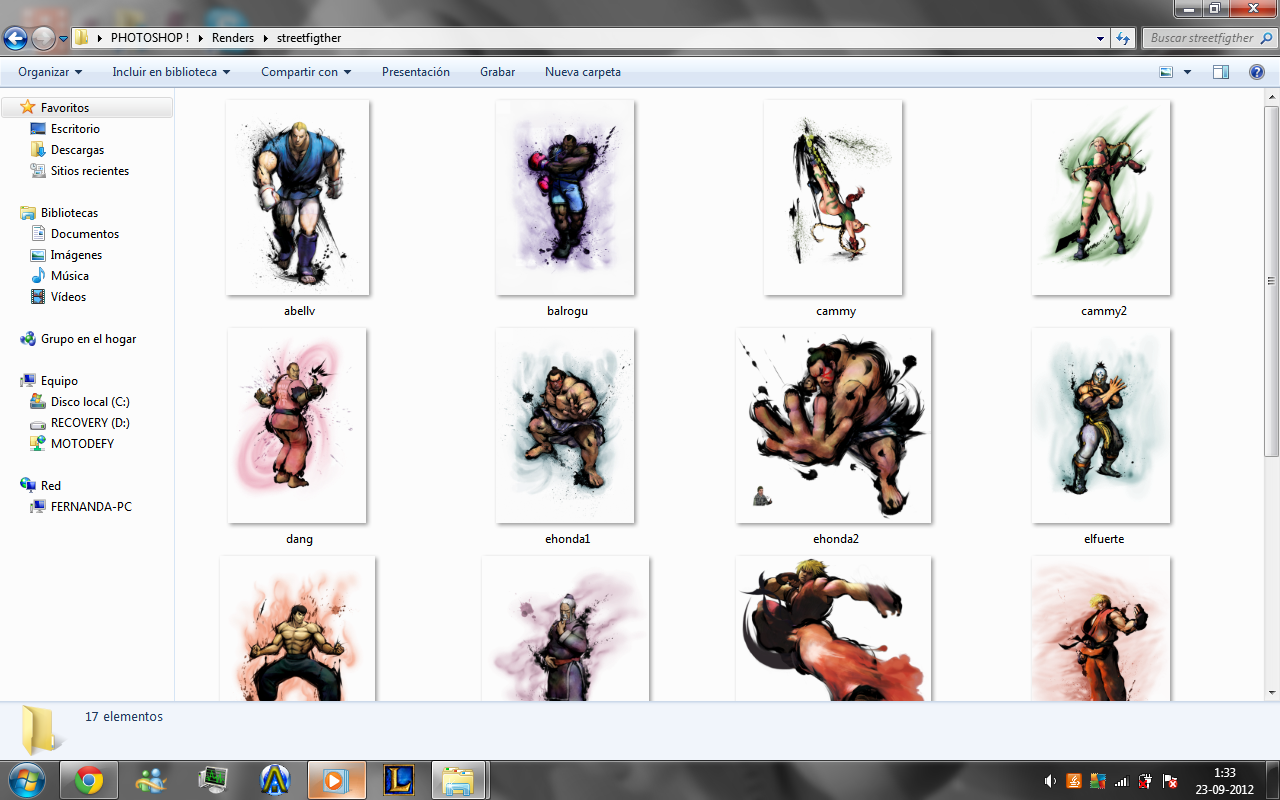Open the Windows Start button
Image resolution: width=1280 pixels, height=800 pixels.
click(x=25, y=779)
